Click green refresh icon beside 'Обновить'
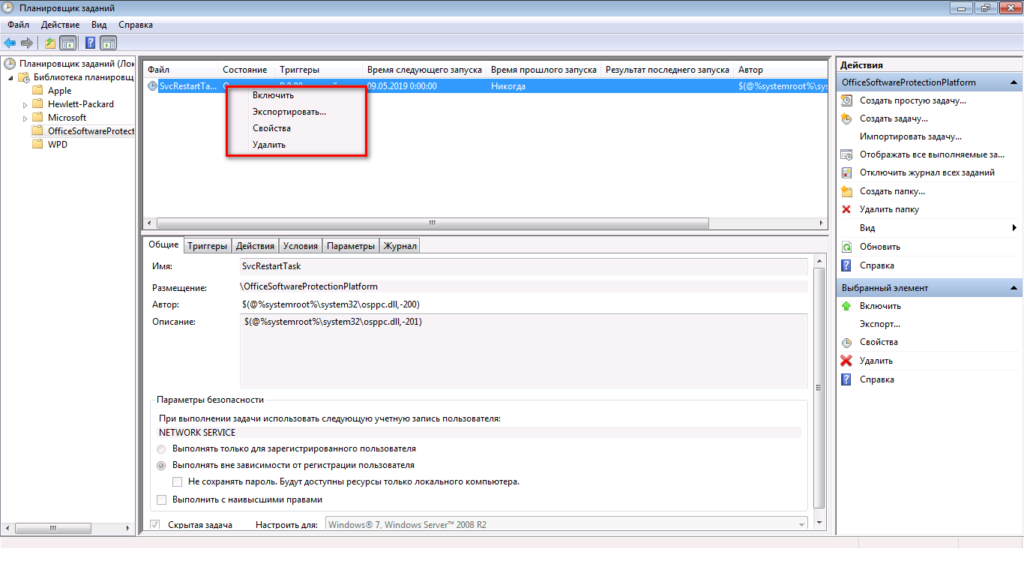The width and height of the screenshot is (1024, 576). tap(847, 246)
